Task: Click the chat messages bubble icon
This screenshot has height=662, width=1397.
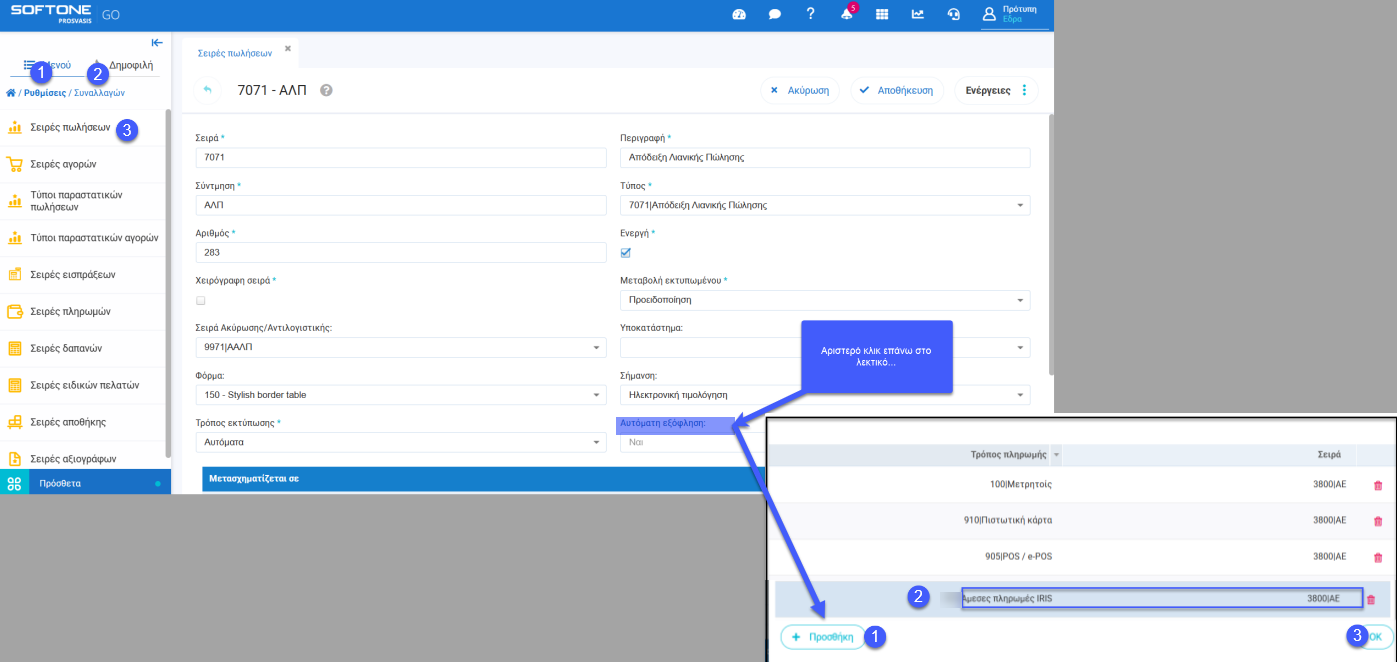Action: pyautogui.click(x=774, y=15)
